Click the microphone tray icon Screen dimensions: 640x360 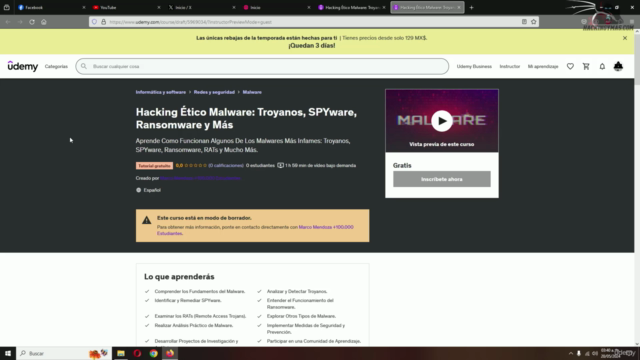(579, 353)
